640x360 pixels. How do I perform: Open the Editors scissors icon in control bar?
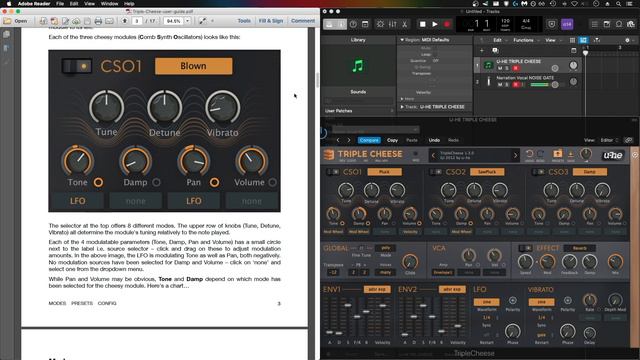(404, 24)
